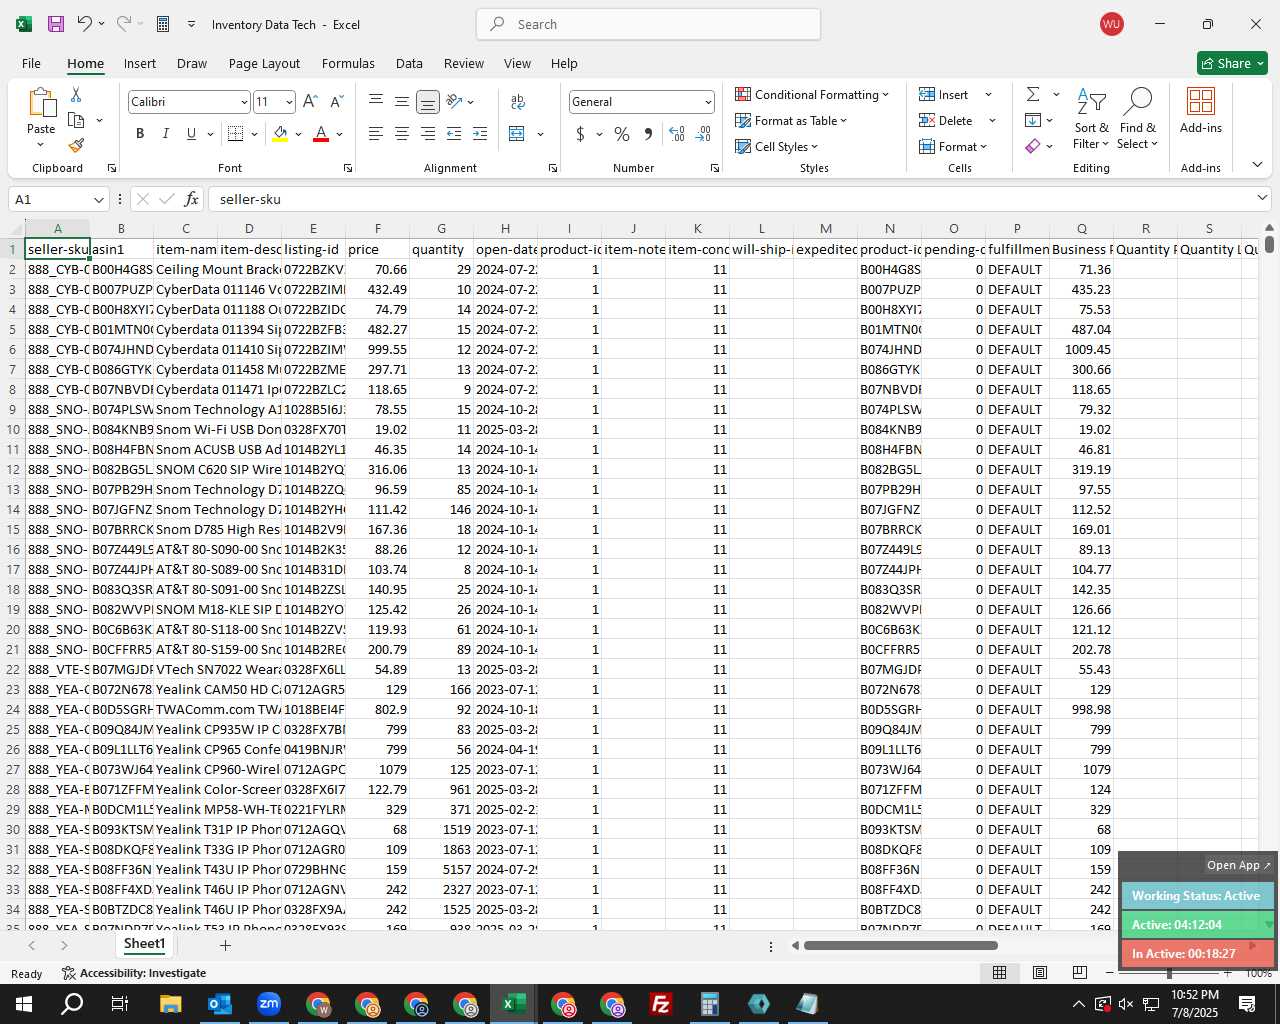Switch to Page Break Preview icon

click(x=1080, y=972)
